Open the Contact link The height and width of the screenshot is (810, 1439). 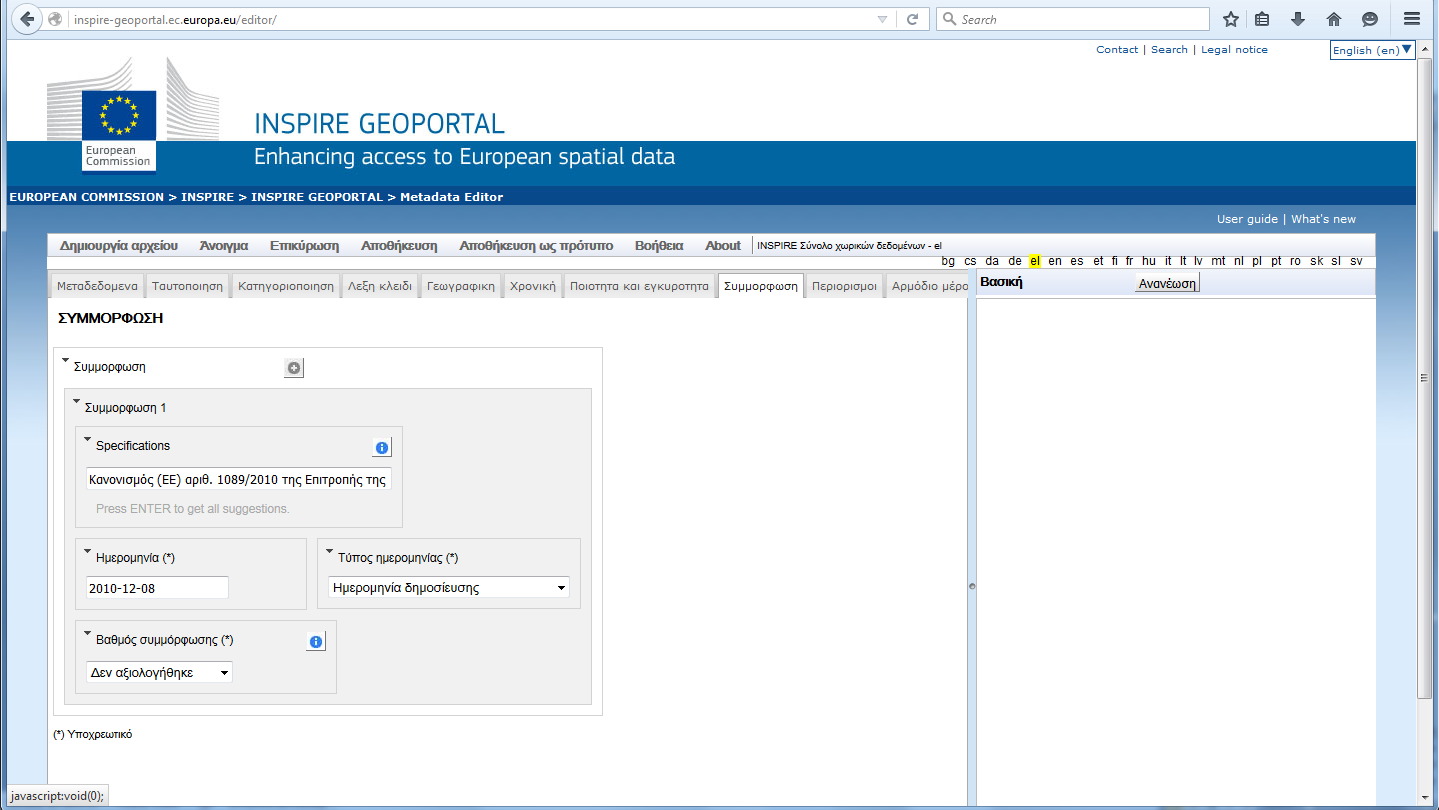[x=1117, y=49]
